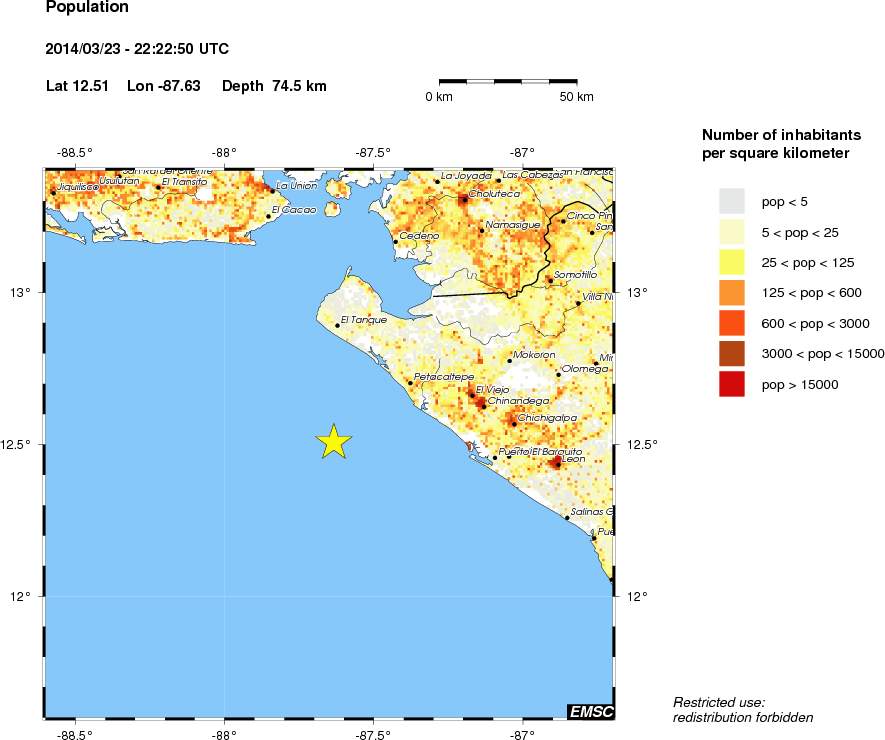Click the Choluteca city marker
Viewport: 885px width, 740px height.
click(x=464, y=199)
